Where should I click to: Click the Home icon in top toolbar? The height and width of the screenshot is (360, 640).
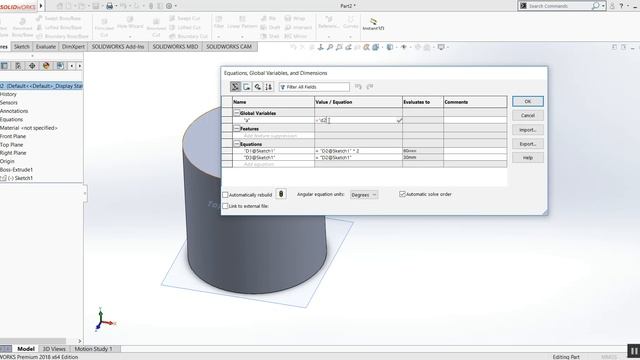[x=60, y=6]
